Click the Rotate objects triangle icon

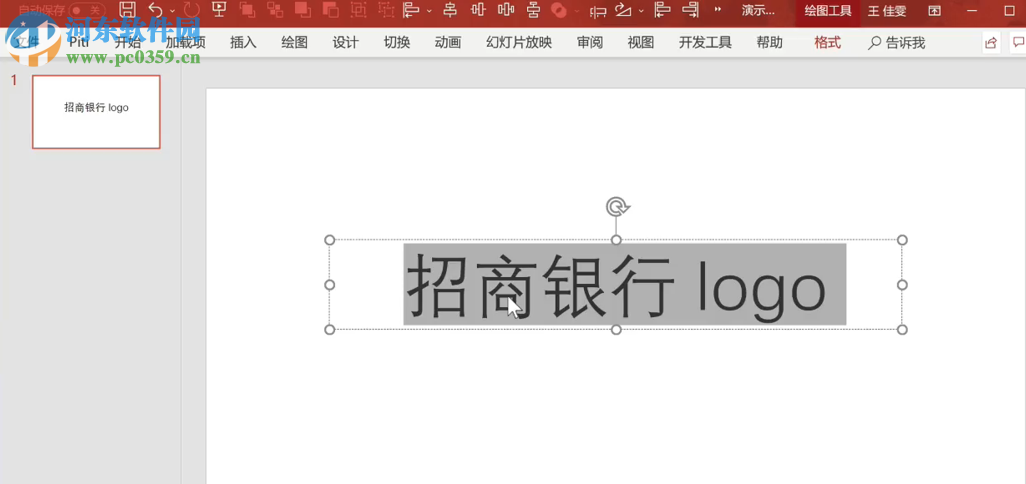(x=625, y=10)
